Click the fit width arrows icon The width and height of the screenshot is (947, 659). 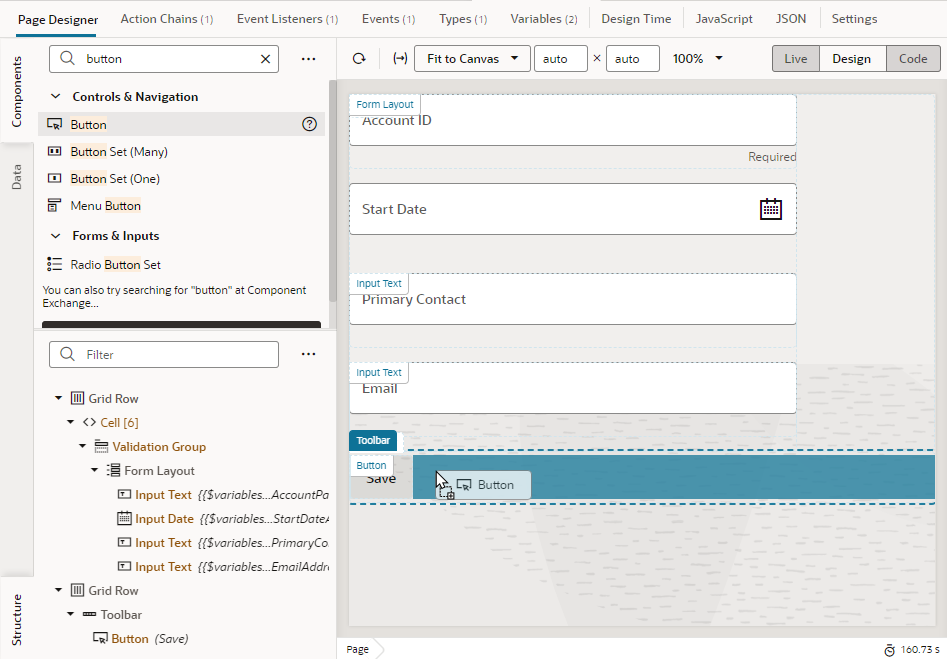(400, 59)
